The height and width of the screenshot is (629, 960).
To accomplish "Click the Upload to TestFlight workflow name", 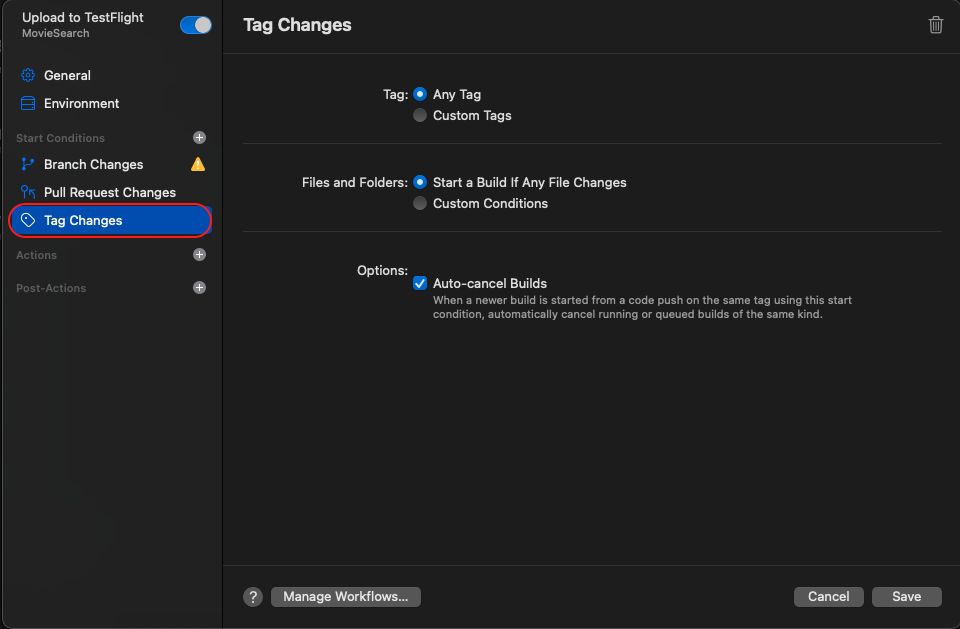I will click(x=83, y=18).
